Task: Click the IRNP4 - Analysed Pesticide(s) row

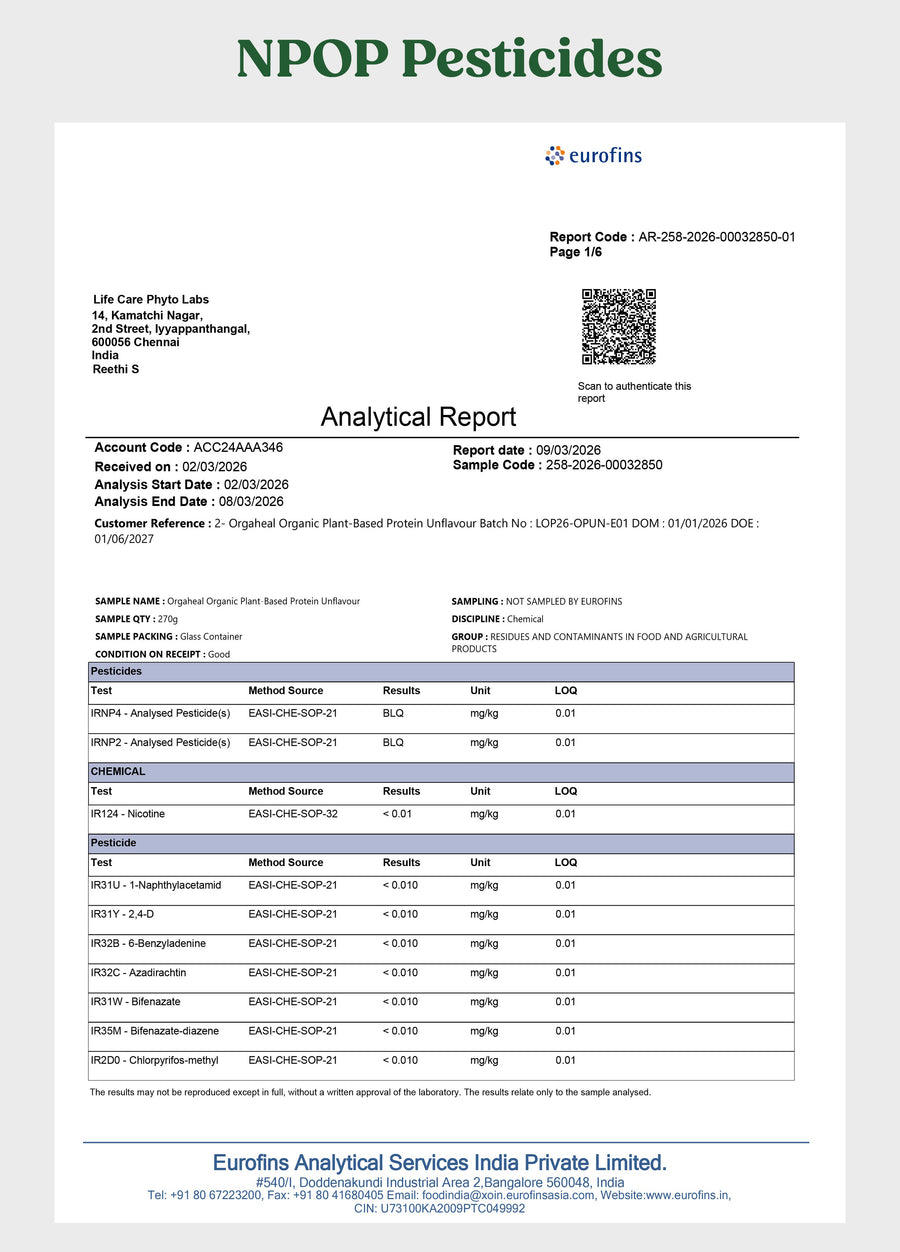Action: pyautogui.click(x=441, y=719)
